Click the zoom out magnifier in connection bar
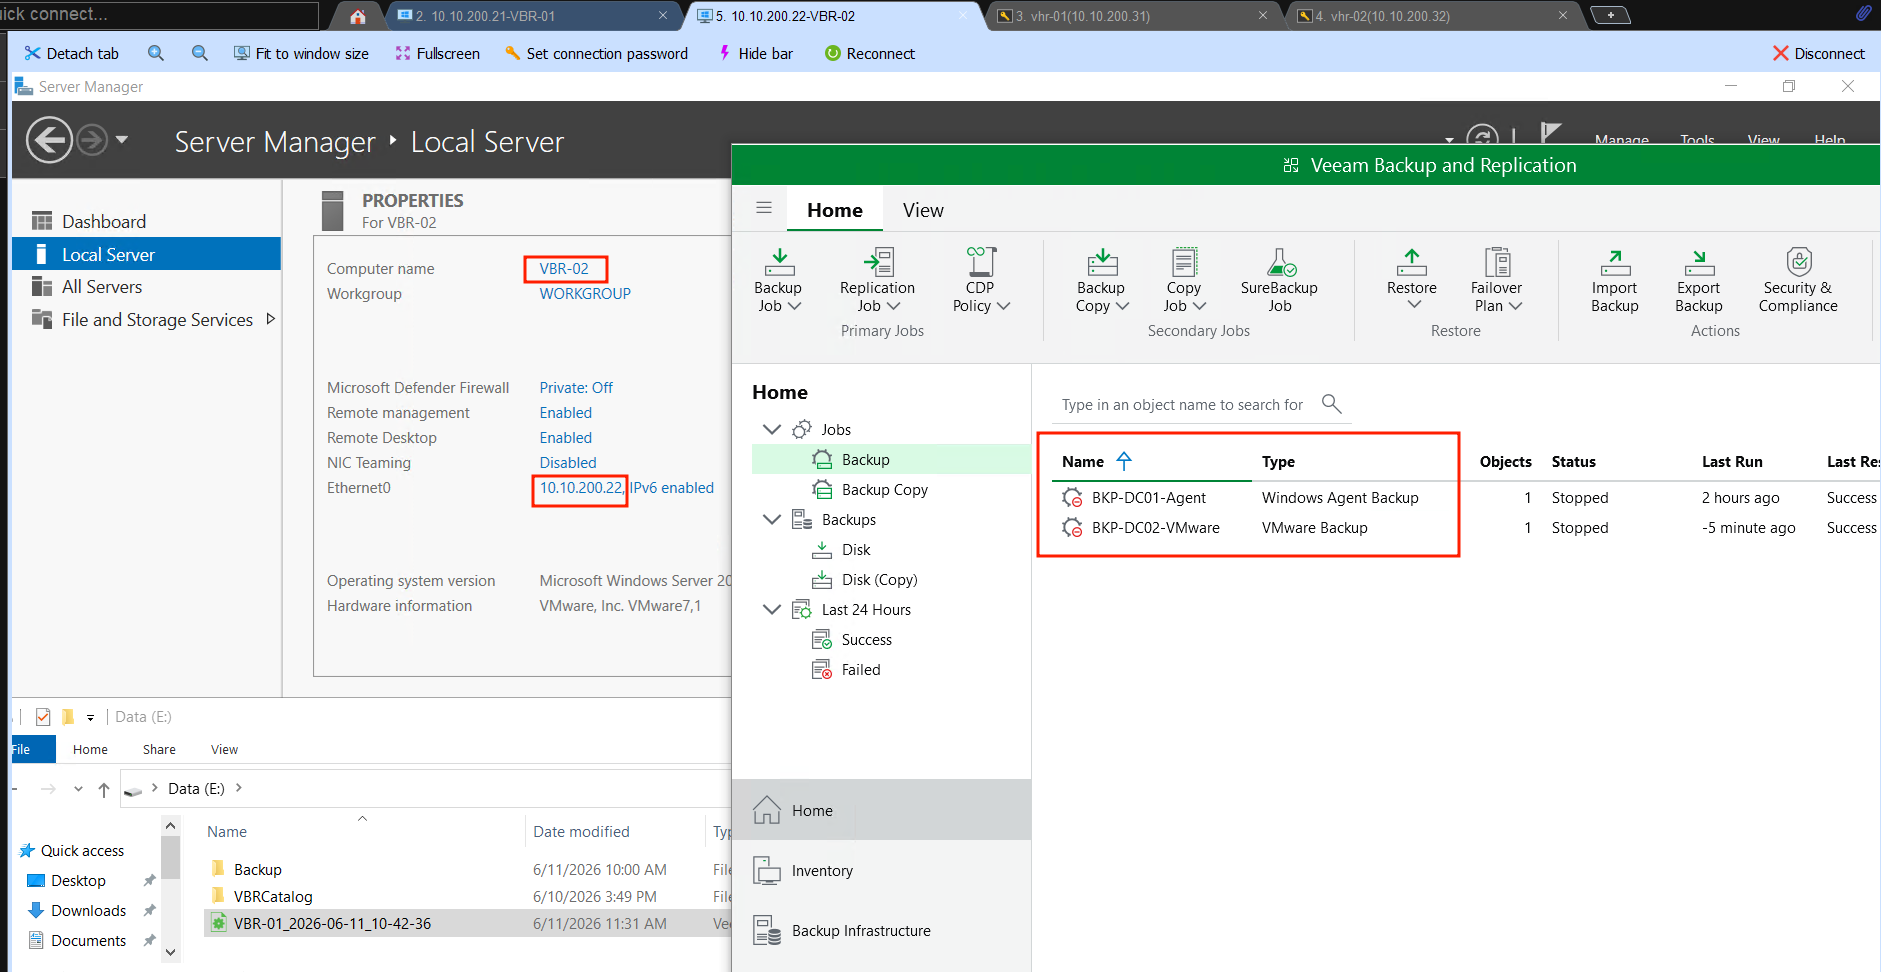The image size is (1881, 972). coord(200,53)
